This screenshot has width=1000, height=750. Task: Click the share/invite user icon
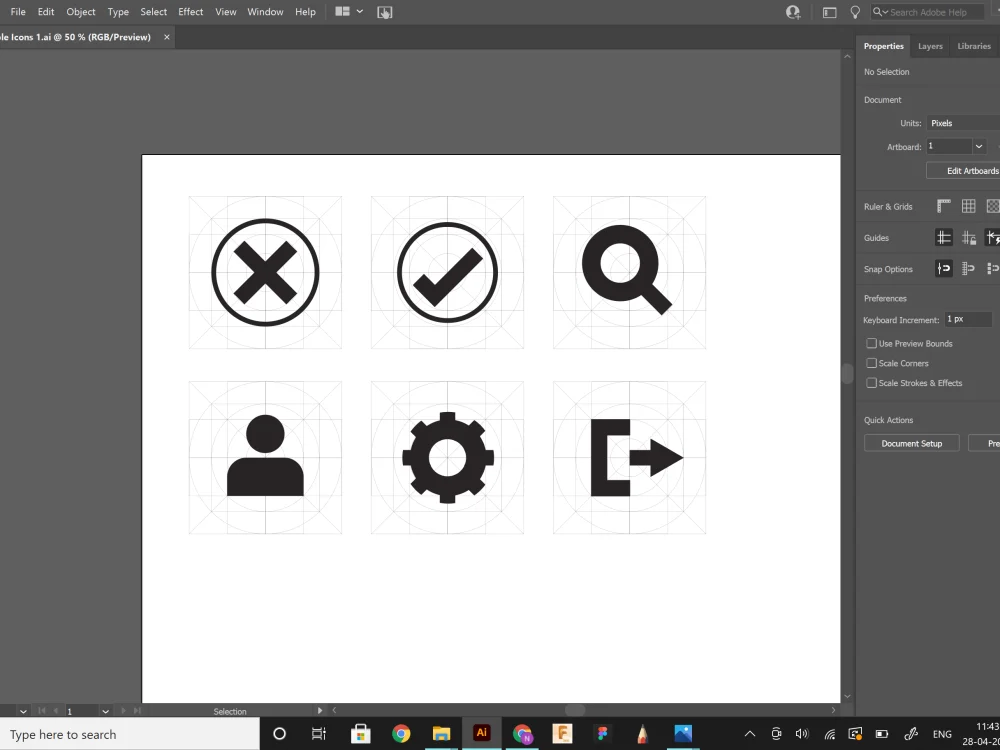point(793,12)
